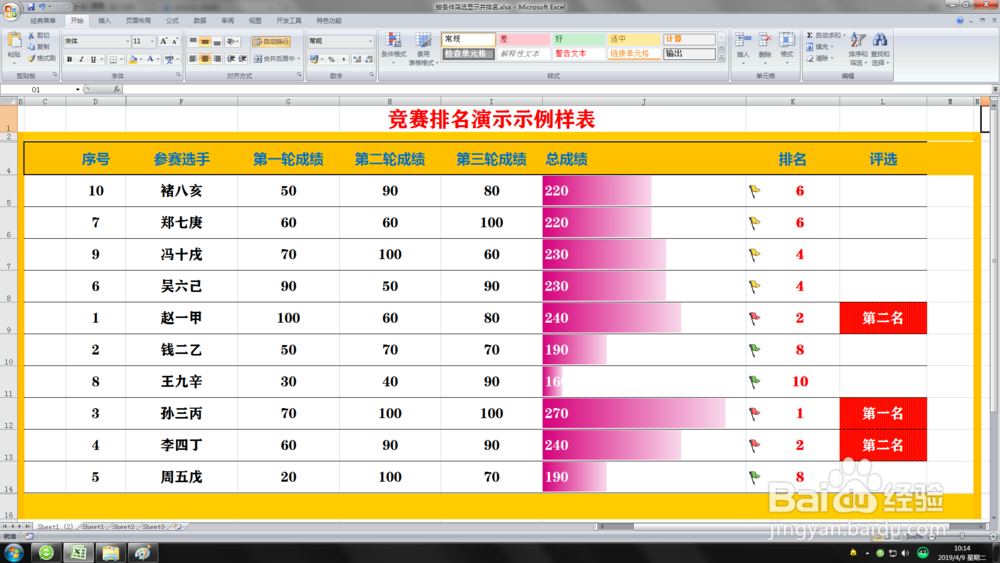Switch to Data (数据) tab
1000x563 pixels.
tap(200, 21)
